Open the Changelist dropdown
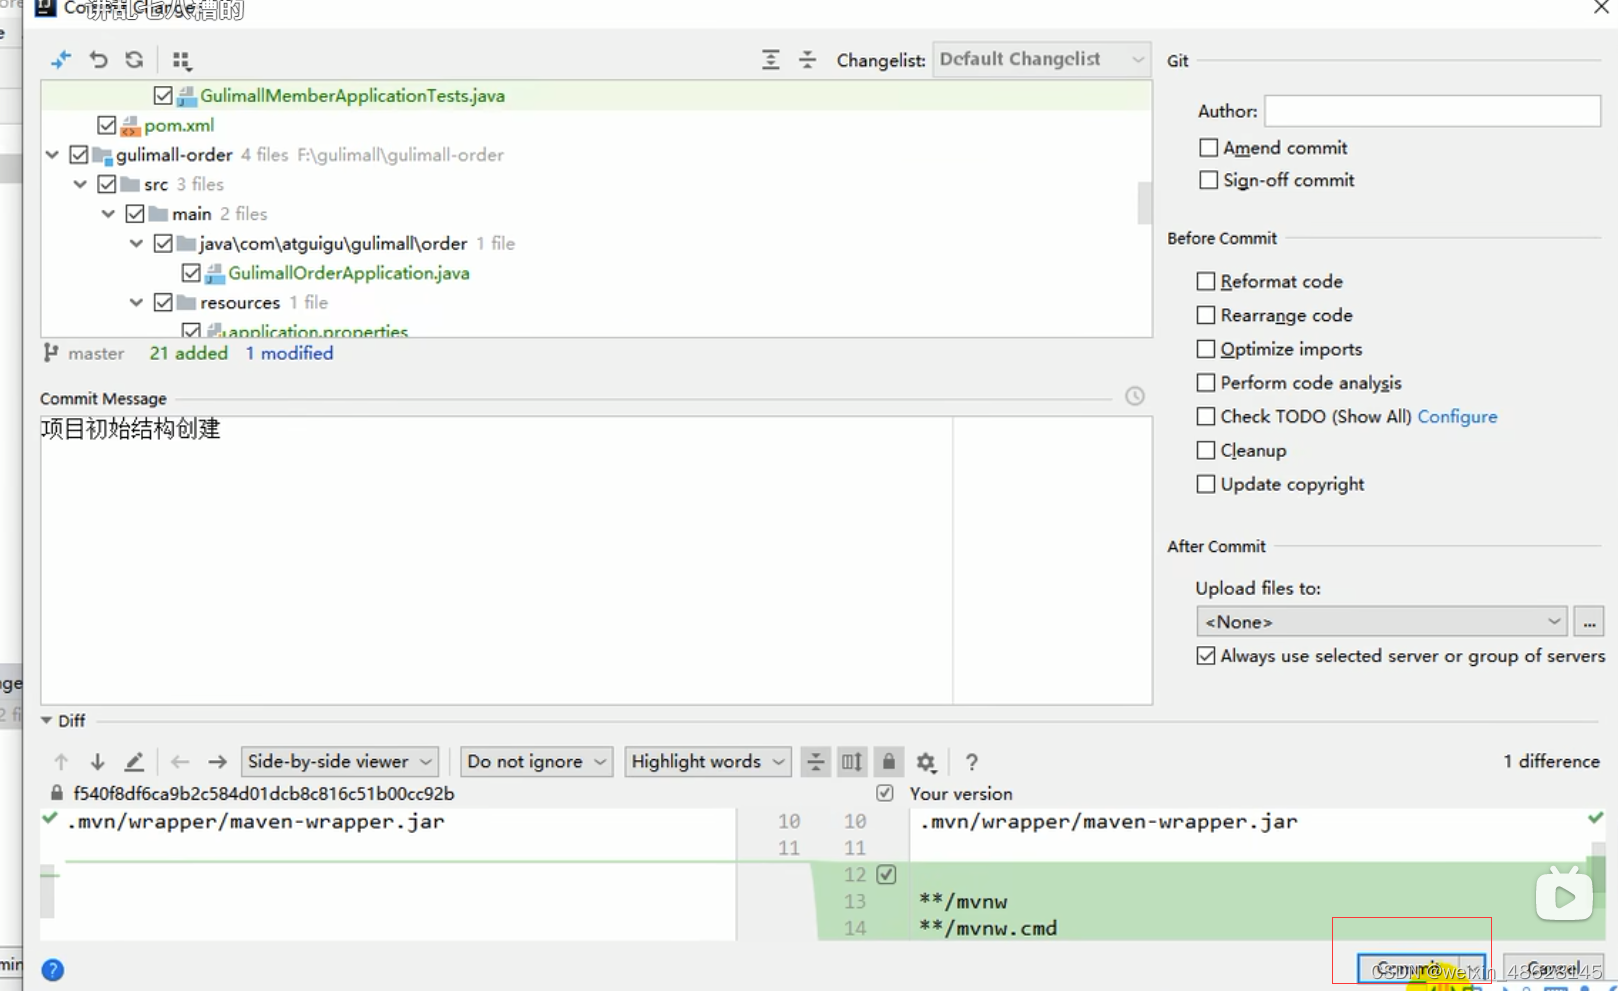 tap(1041, 60)
